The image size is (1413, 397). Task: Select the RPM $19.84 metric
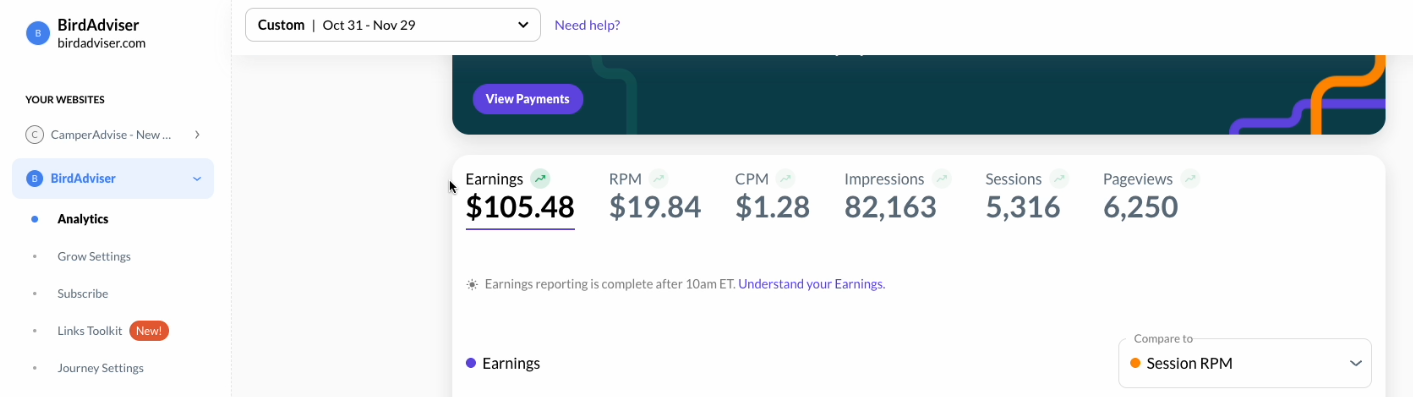[655, 196]
